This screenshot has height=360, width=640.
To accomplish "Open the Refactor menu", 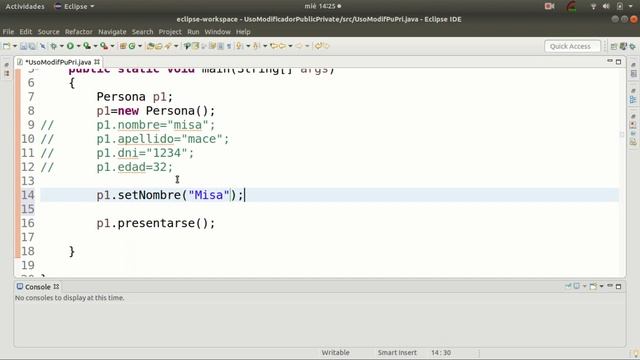I will pyautogui.click(x=78, y=32).
